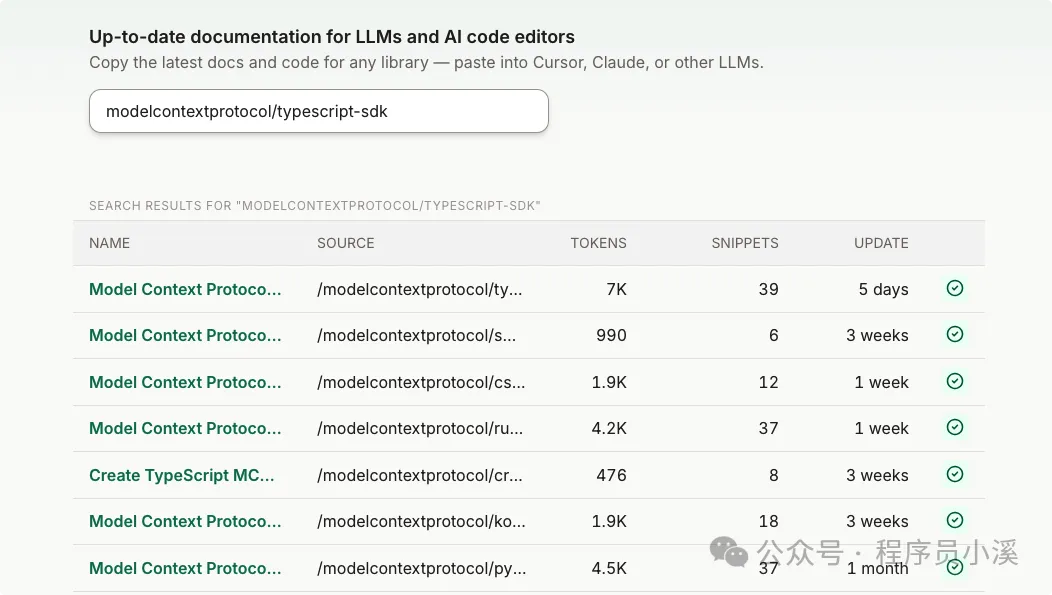The height and width of the screenshot is (595, 1052).
Task: Click the /modelcontextprotocol/ty... source path
Action: [x=420, y=289]
